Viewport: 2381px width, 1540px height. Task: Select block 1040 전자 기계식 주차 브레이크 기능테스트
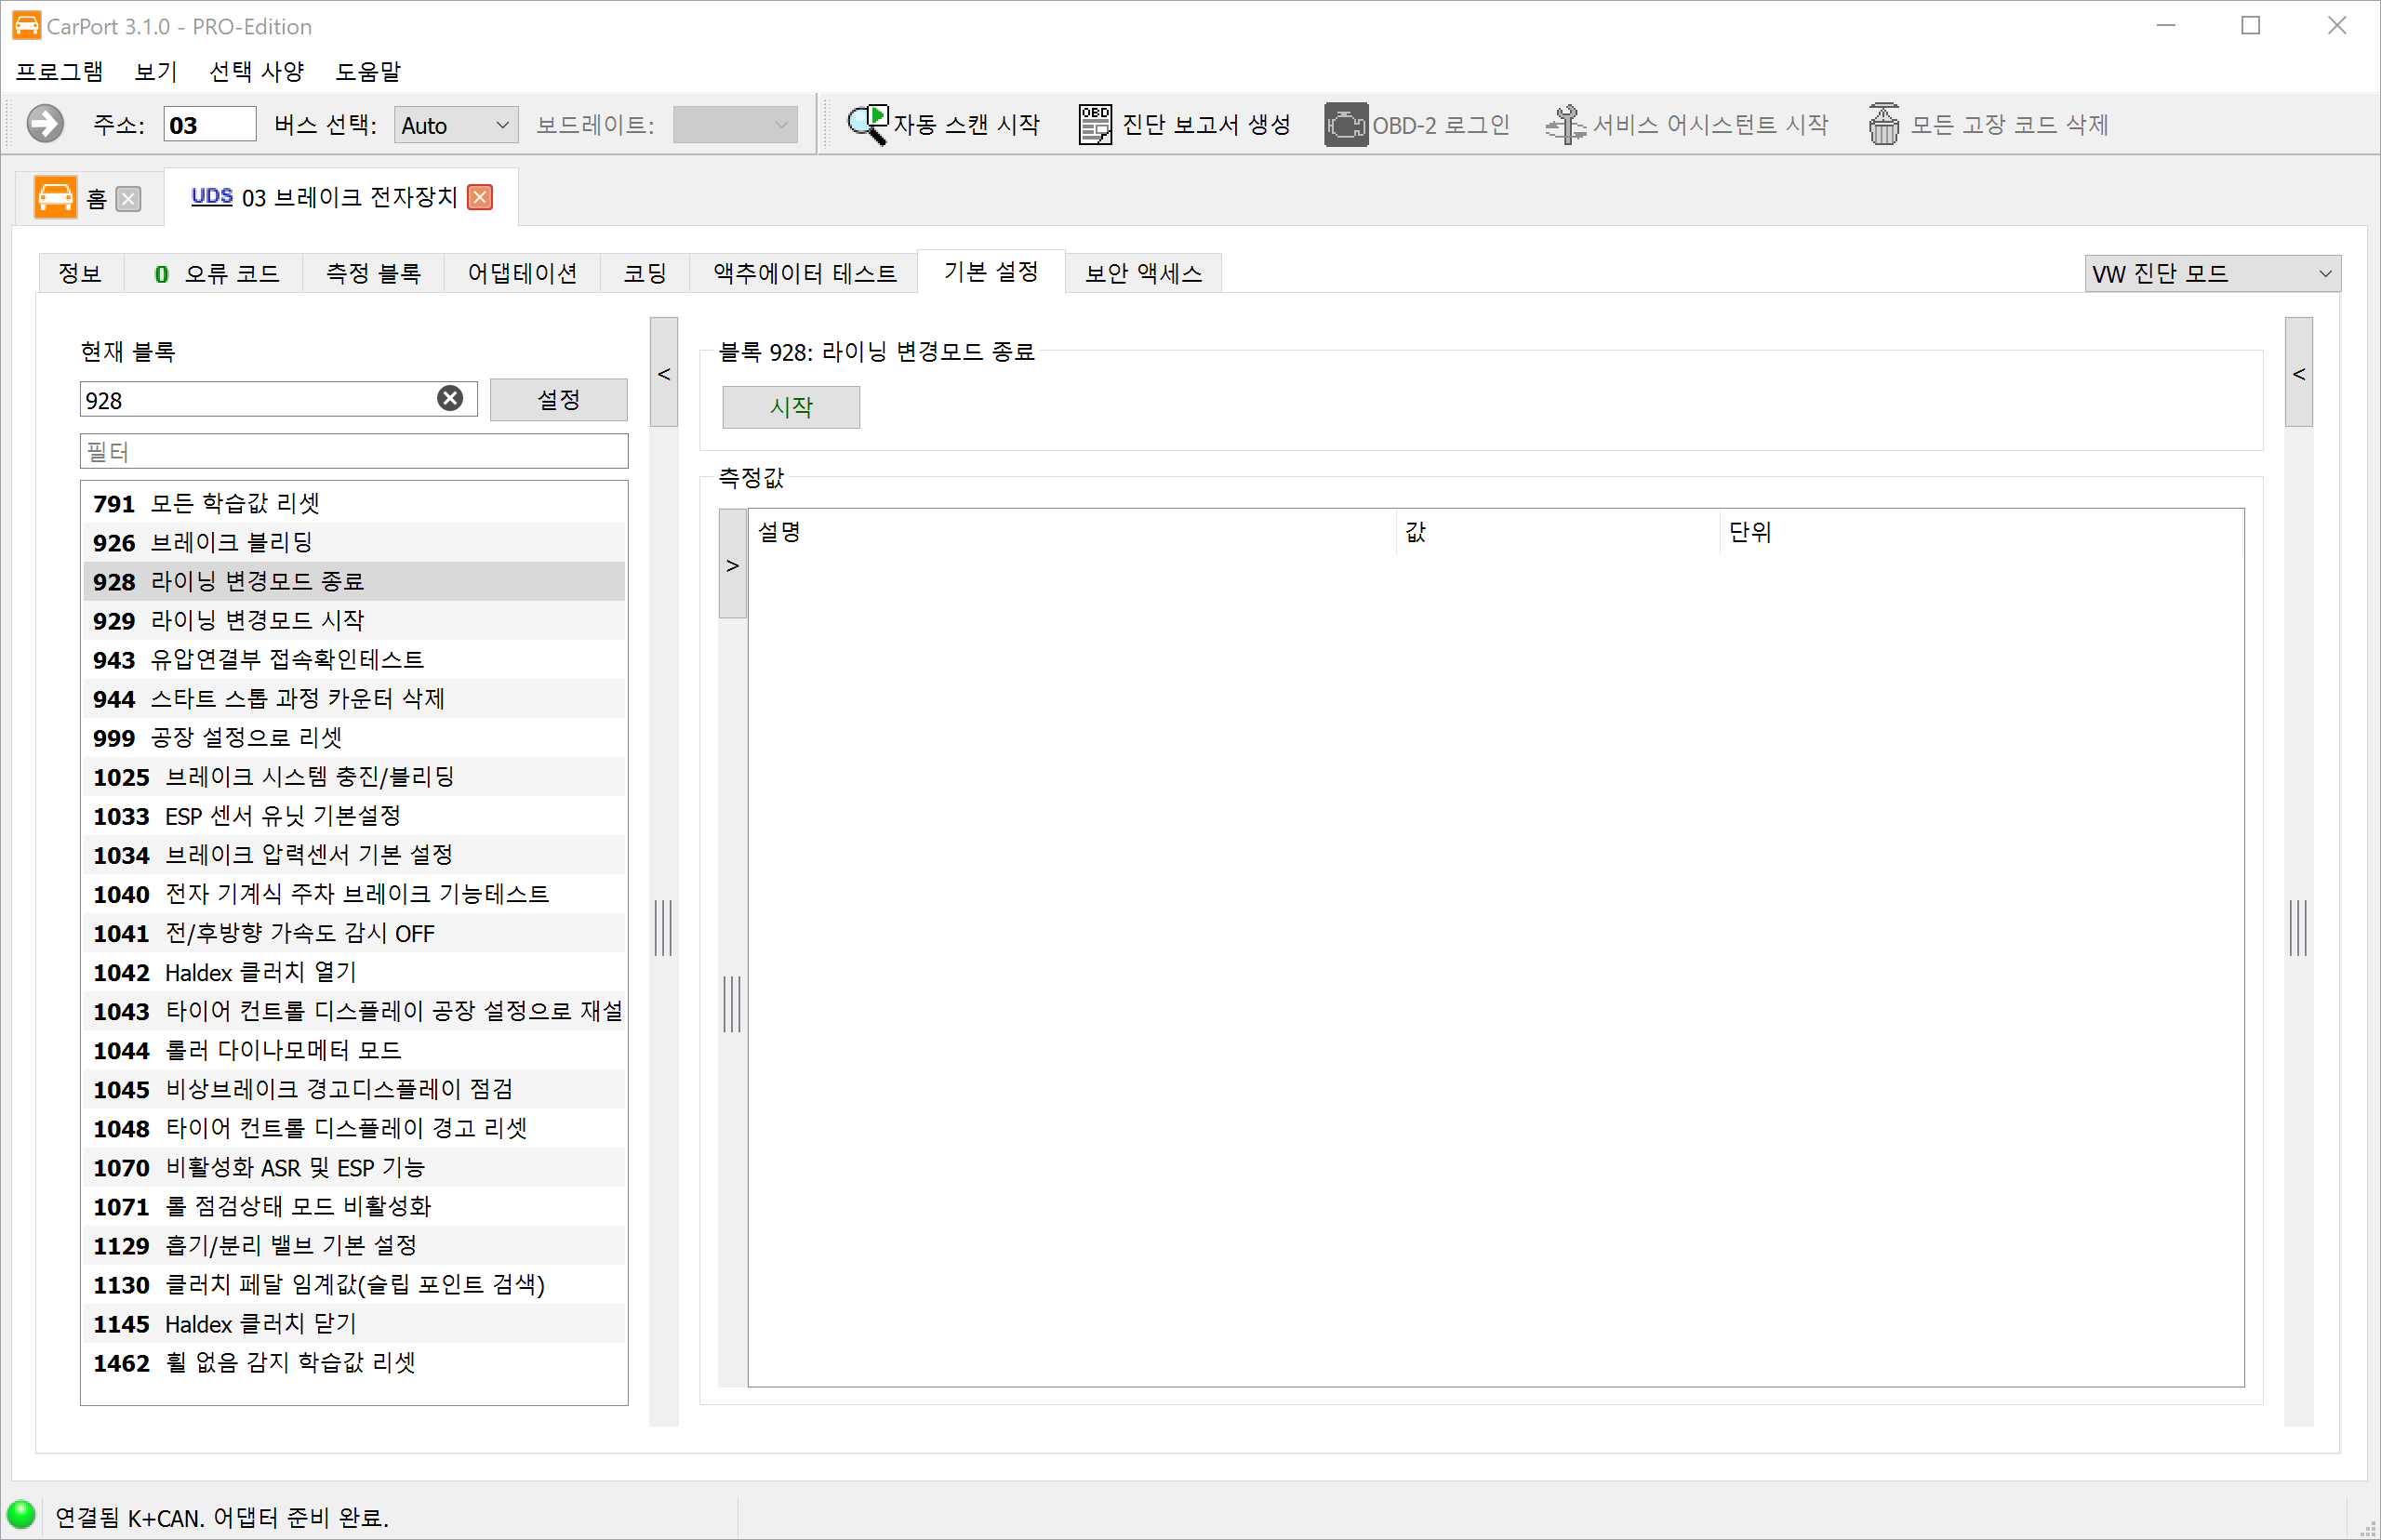(x=354, y=893)
